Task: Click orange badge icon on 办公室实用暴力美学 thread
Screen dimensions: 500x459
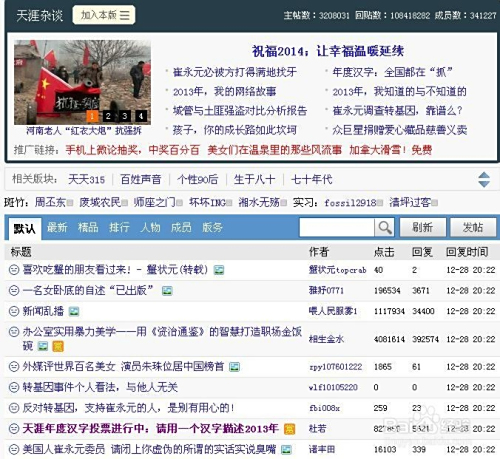Action: (58, 347)
